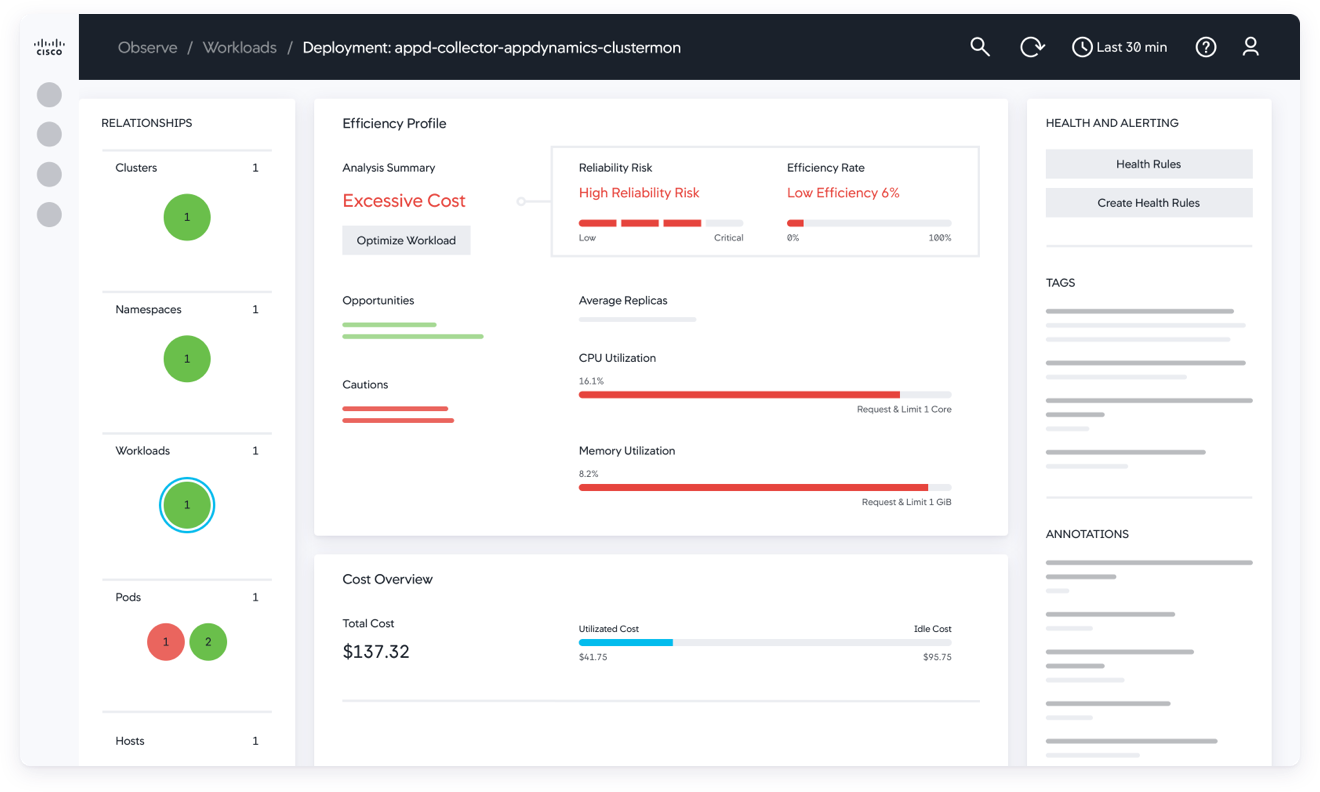Click the Efficiency Profile heading
The image size is (1320, 792).
[394, 124]
